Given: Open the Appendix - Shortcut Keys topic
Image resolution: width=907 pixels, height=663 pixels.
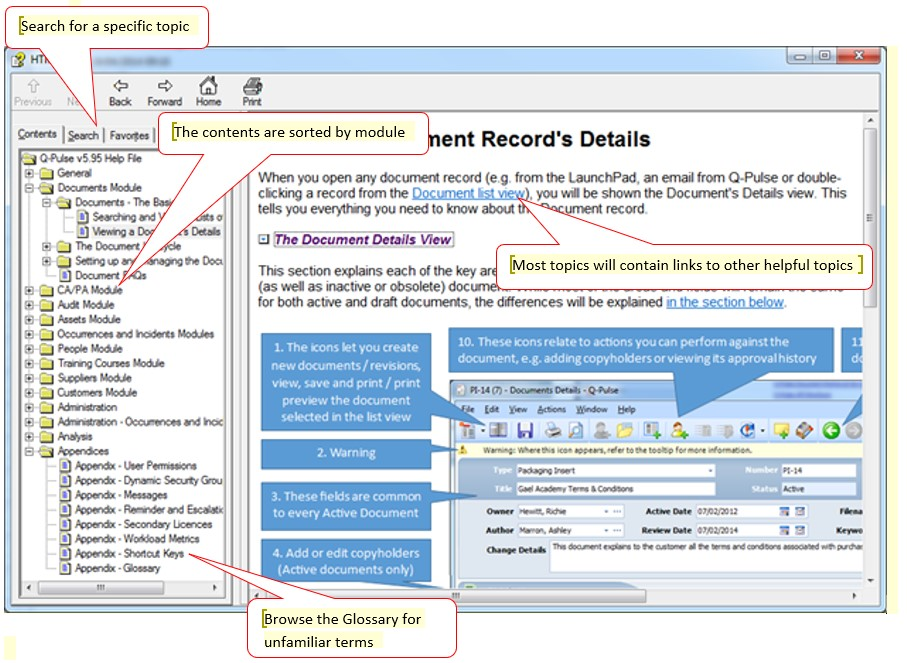Looking at the screenshot, I should point(130,554).
